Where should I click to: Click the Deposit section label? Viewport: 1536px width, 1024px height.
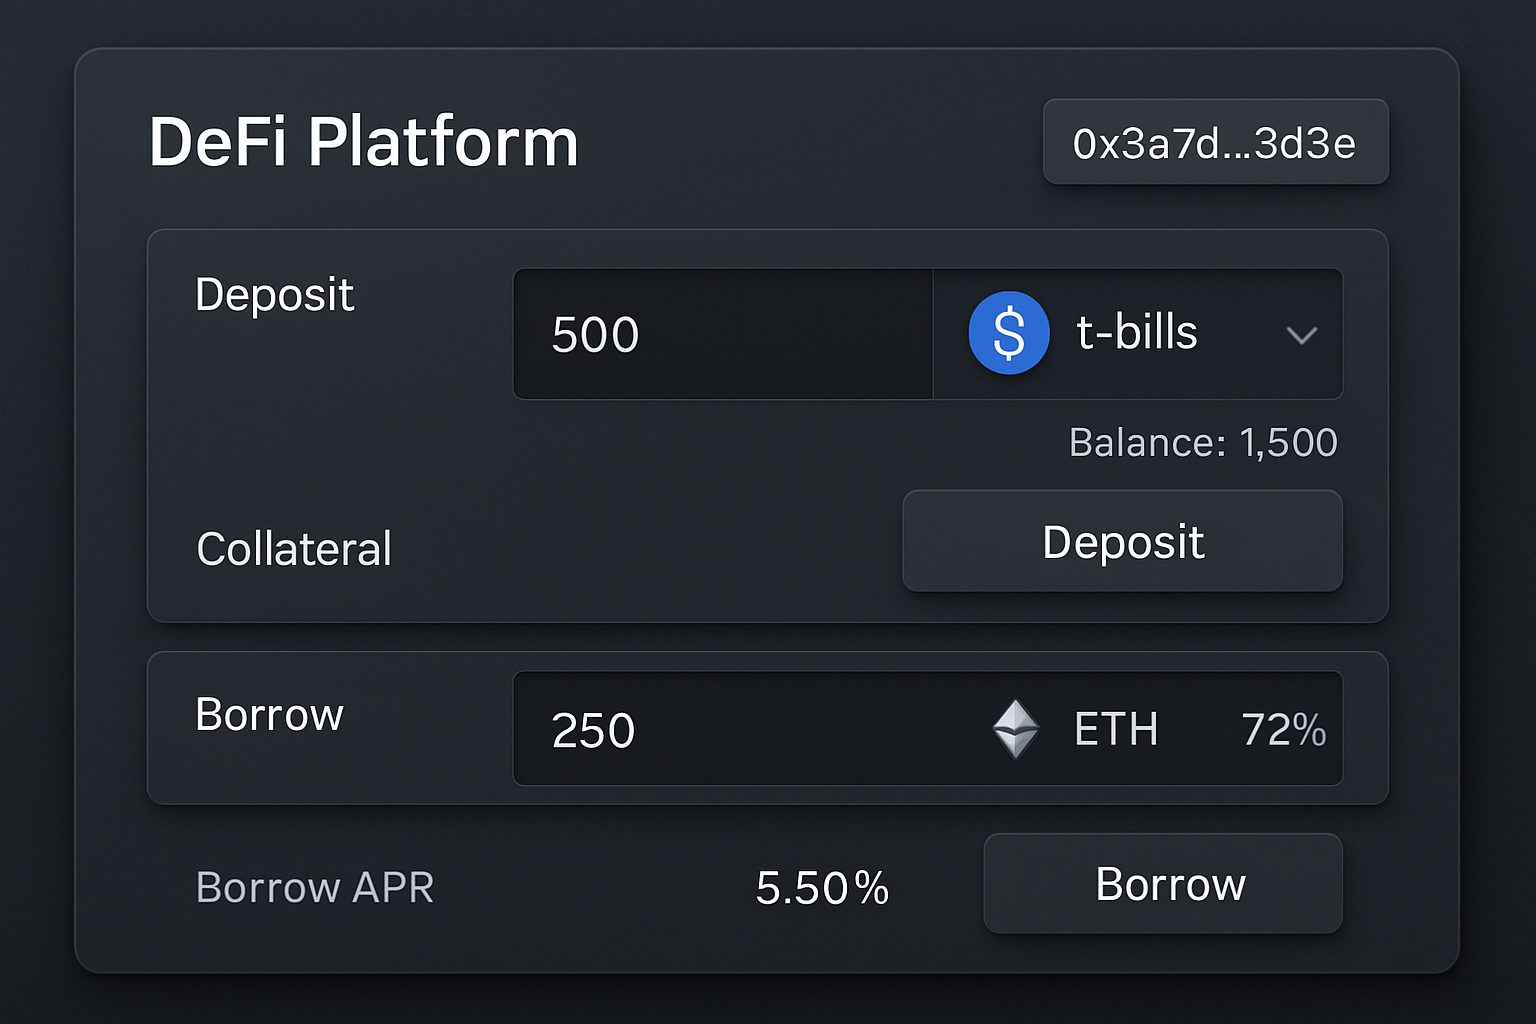tap(275, 294)
